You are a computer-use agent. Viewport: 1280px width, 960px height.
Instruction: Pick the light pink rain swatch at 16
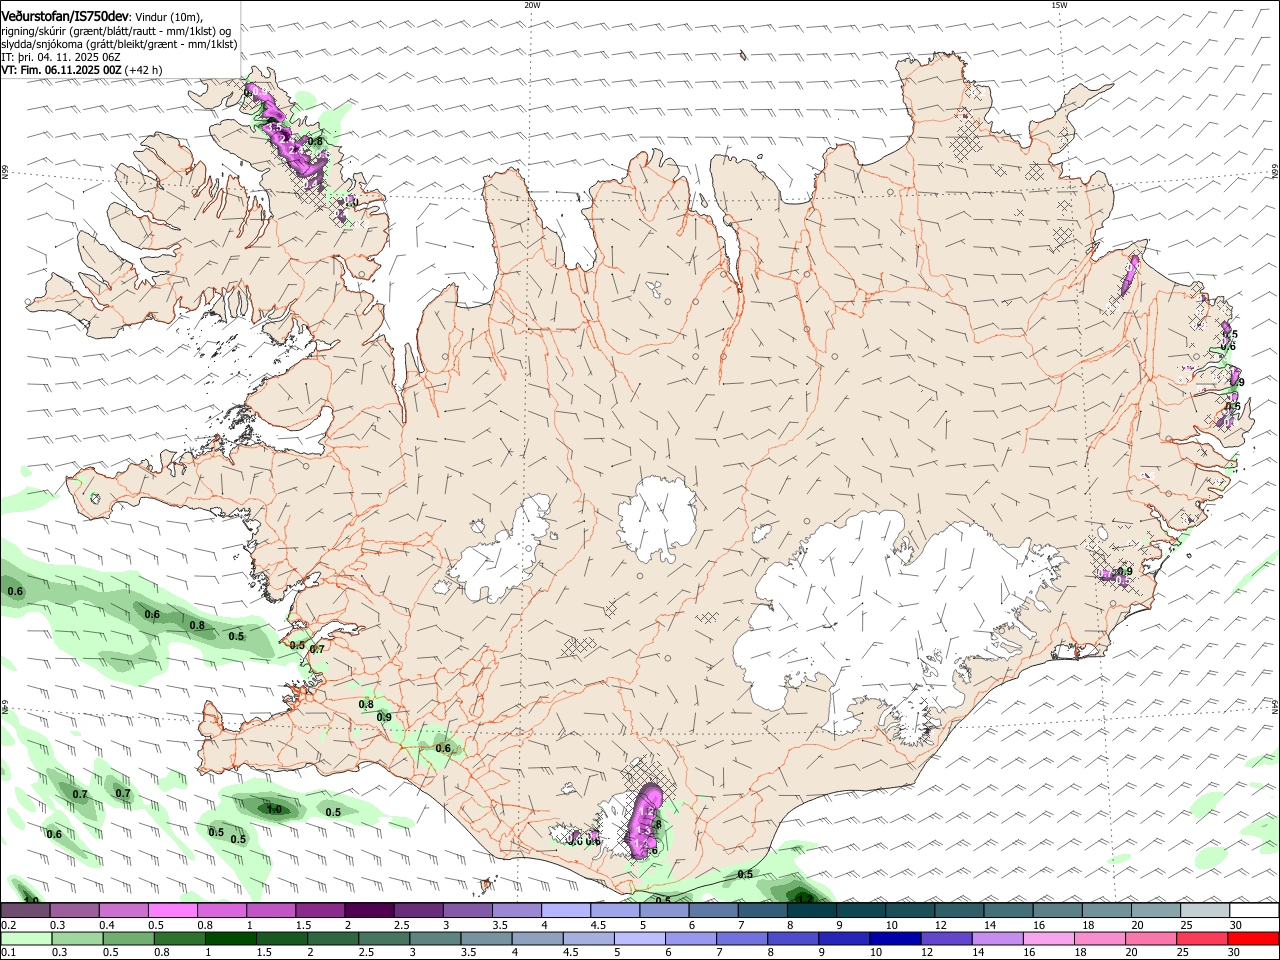(1049, 939)
